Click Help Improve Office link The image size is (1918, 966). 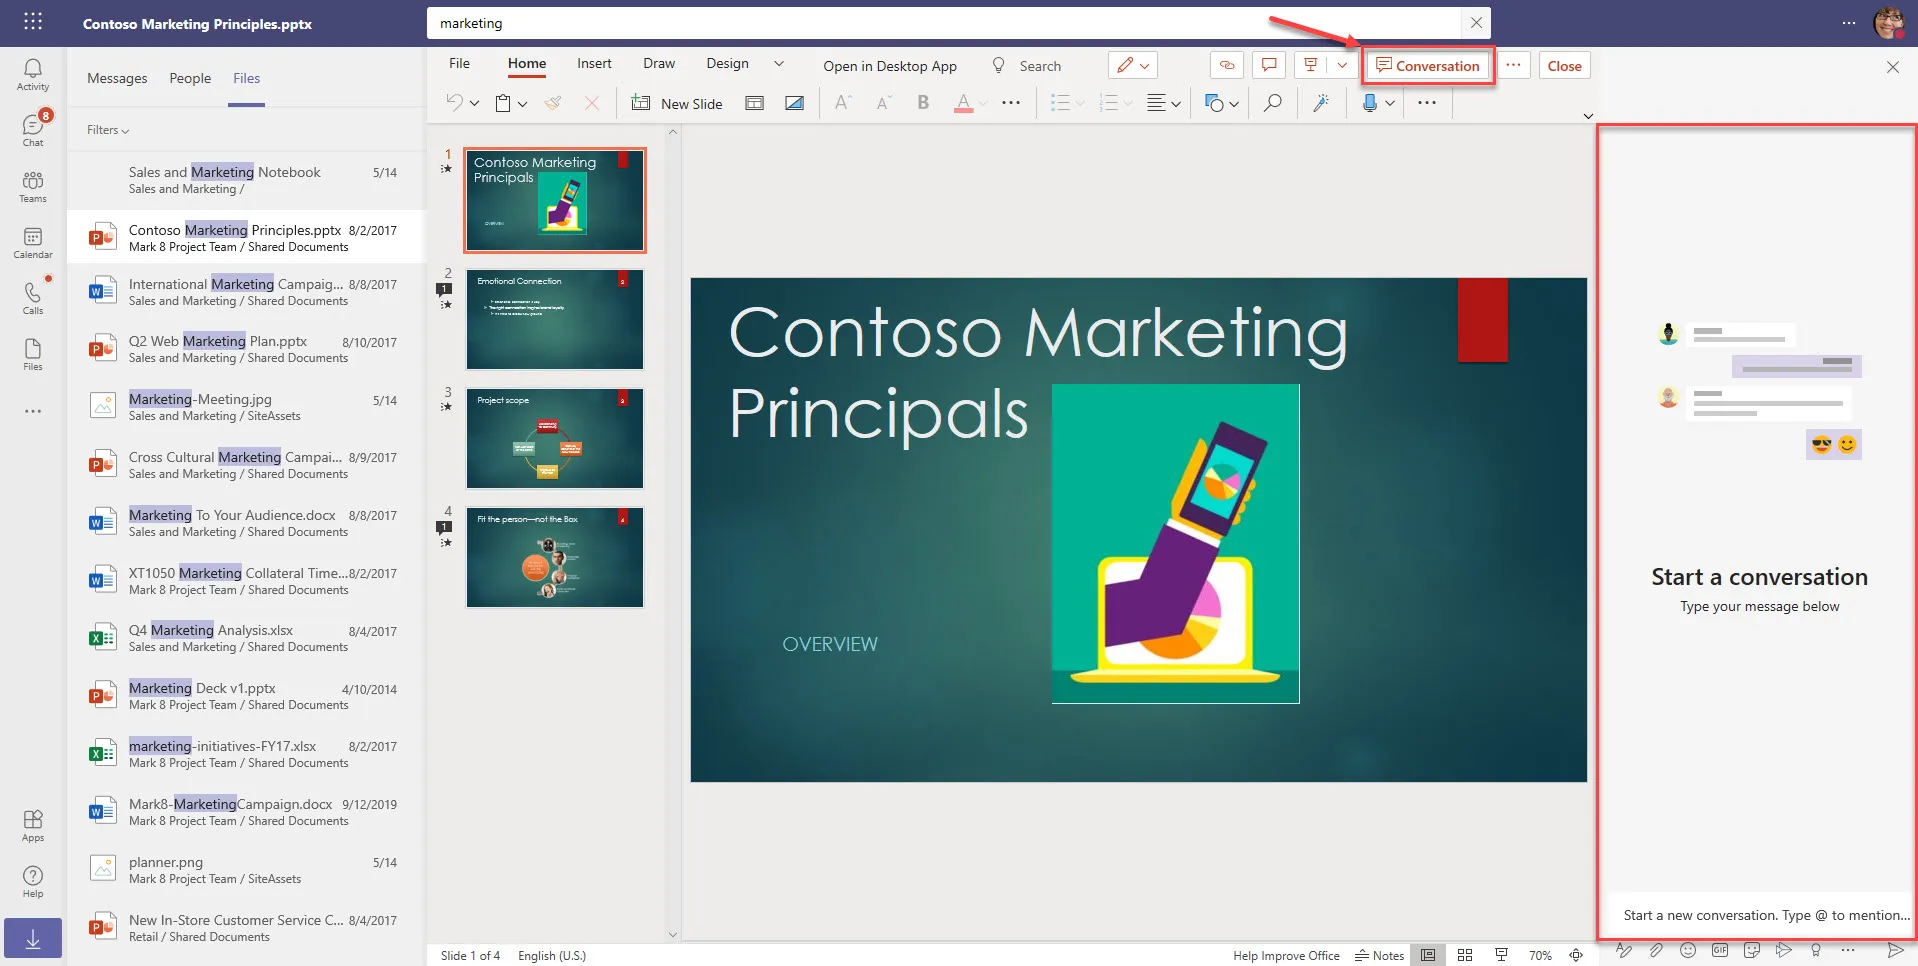pos(1286,955)
